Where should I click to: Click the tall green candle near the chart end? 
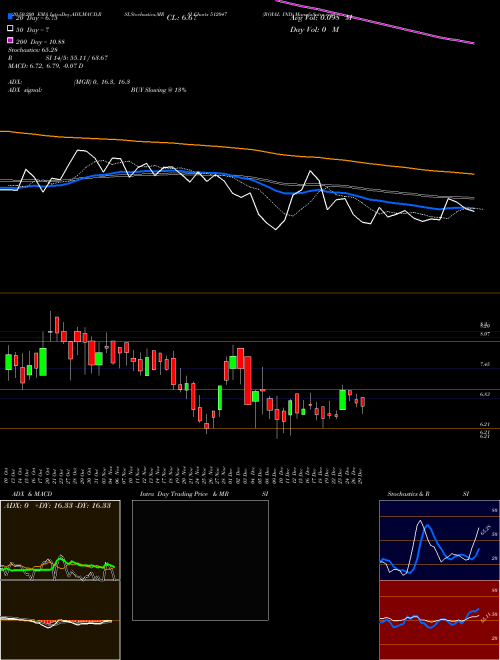[x=343, y=399]
